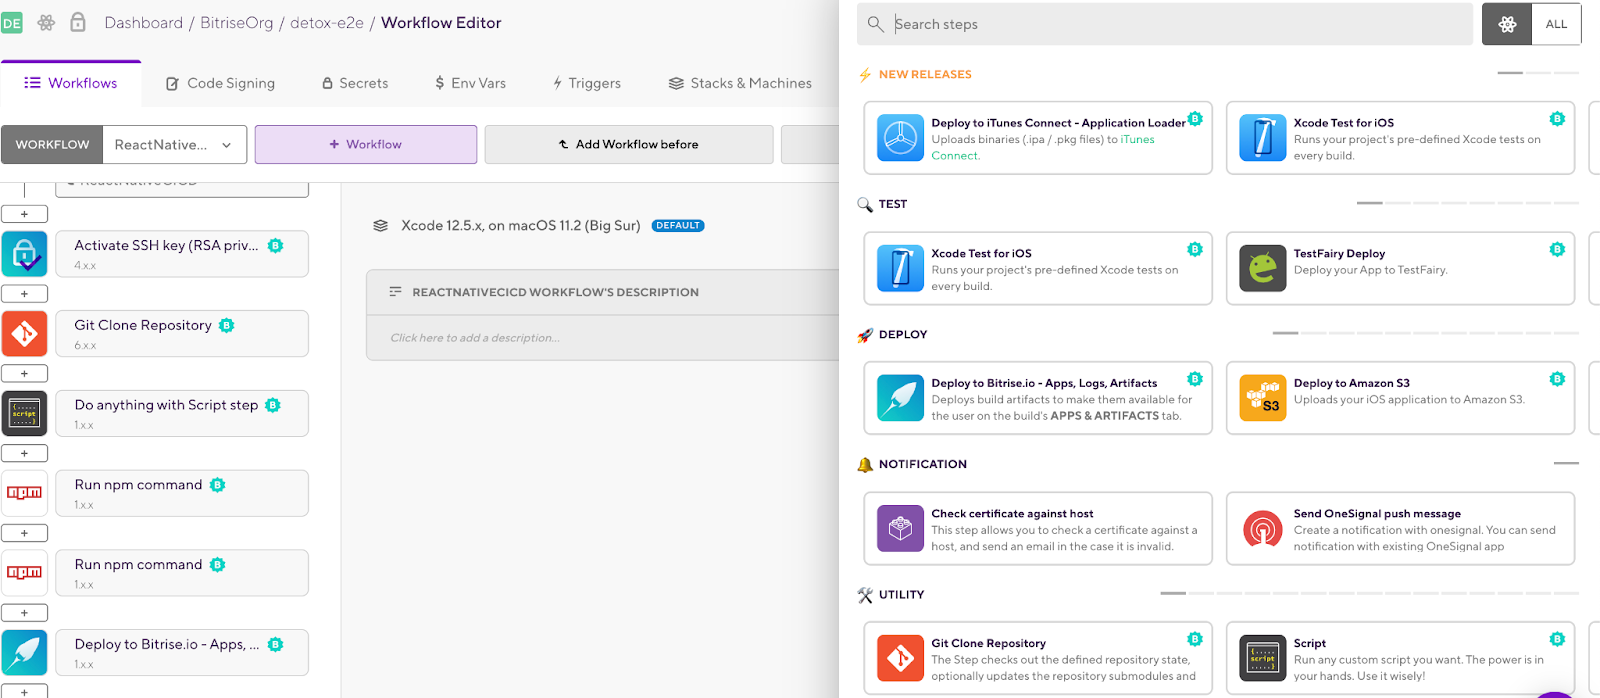Select Do anything with Script step

(x=182, y=414)
